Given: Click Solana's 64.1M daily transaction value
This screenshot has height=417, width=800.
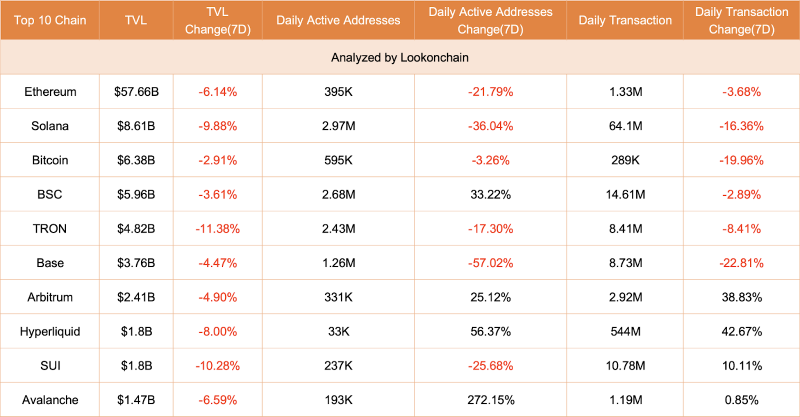Looking at the screenshot, I should point(625,126).
